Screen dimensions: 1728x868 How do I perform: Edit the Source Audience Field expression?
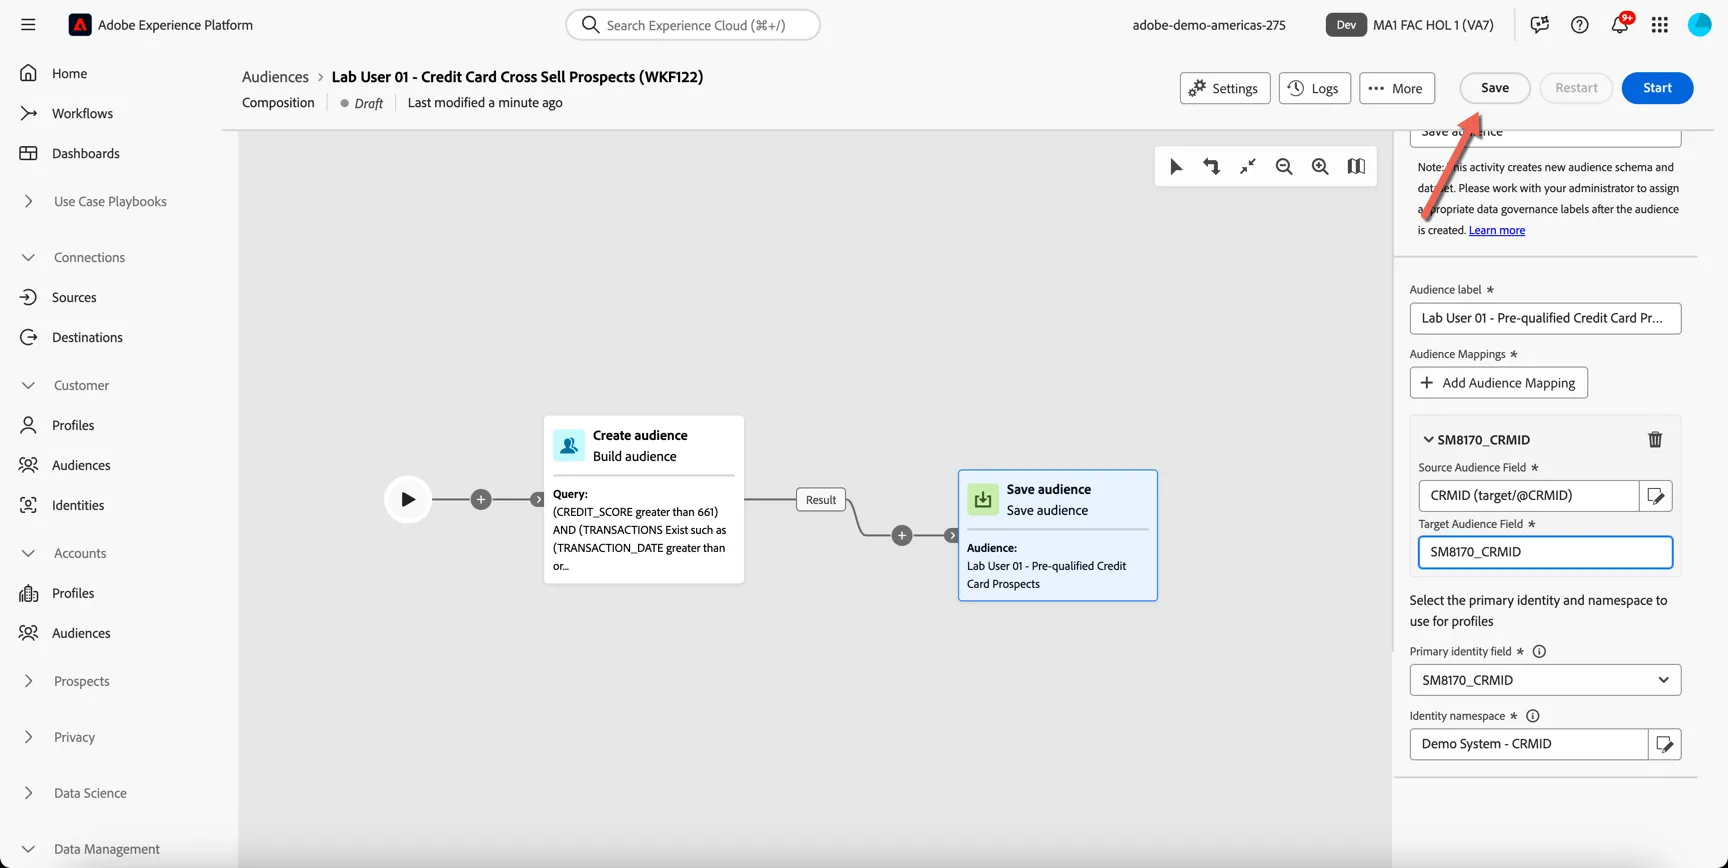click(x=1656, y=496)
